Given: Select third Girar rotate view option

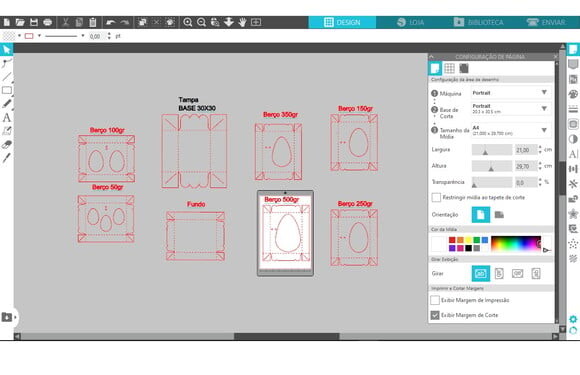Looking at the screenshot, I should pyautogui.click(x=517, y=274).
